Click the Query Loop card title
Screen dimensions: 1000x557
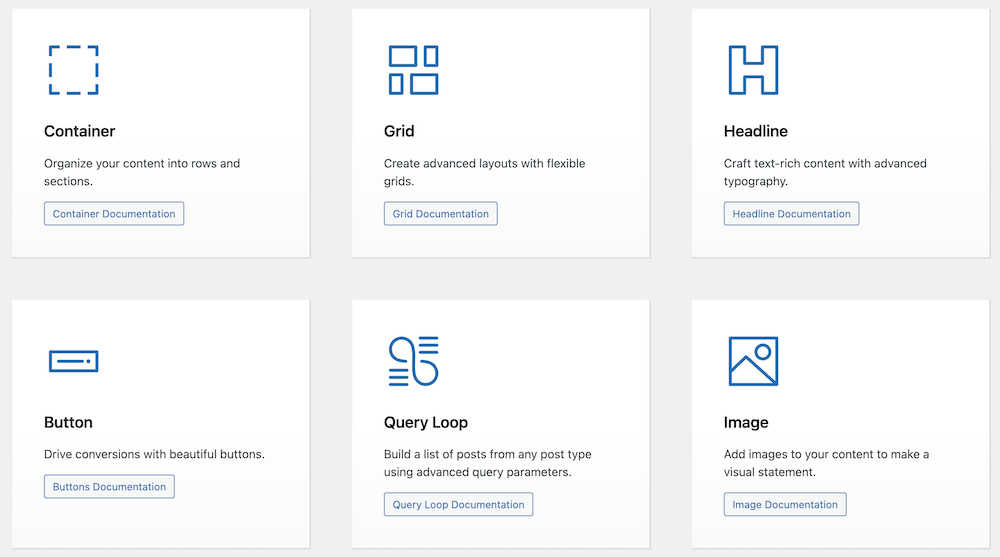click(x=426, y=422)
